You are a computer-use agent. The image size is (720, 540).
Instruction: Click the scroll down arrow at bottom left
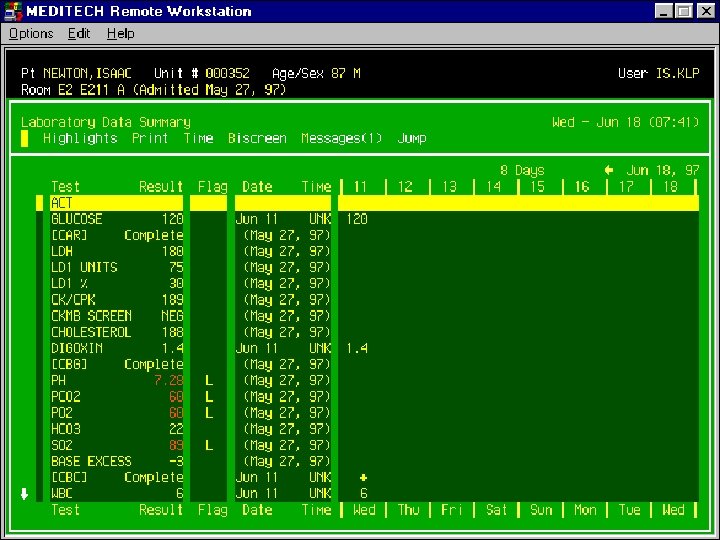point(24,493)
